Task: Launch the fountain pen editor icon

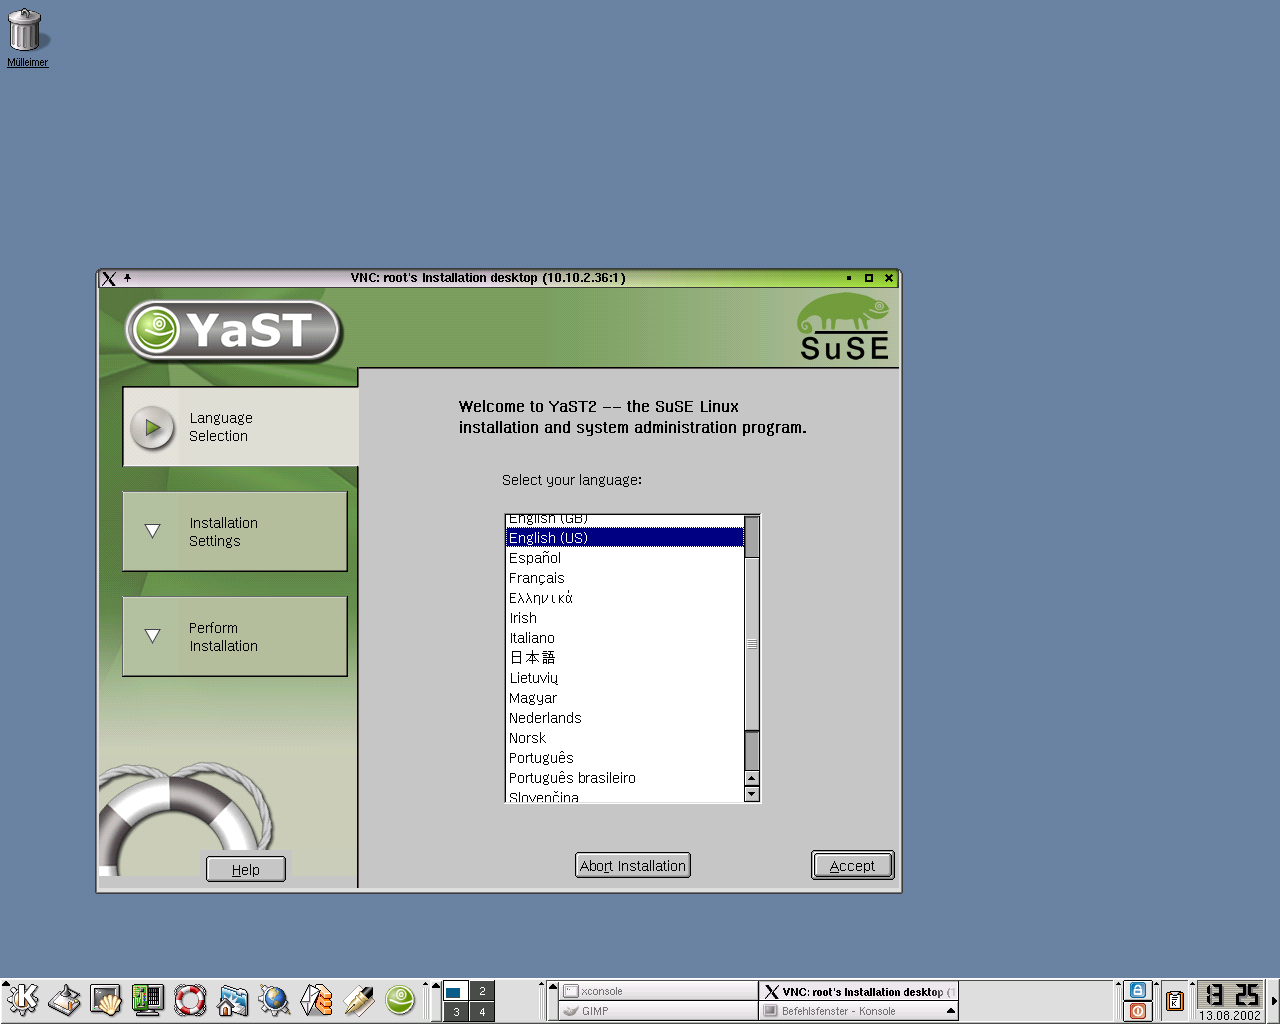Action: (x=358, y=999)
